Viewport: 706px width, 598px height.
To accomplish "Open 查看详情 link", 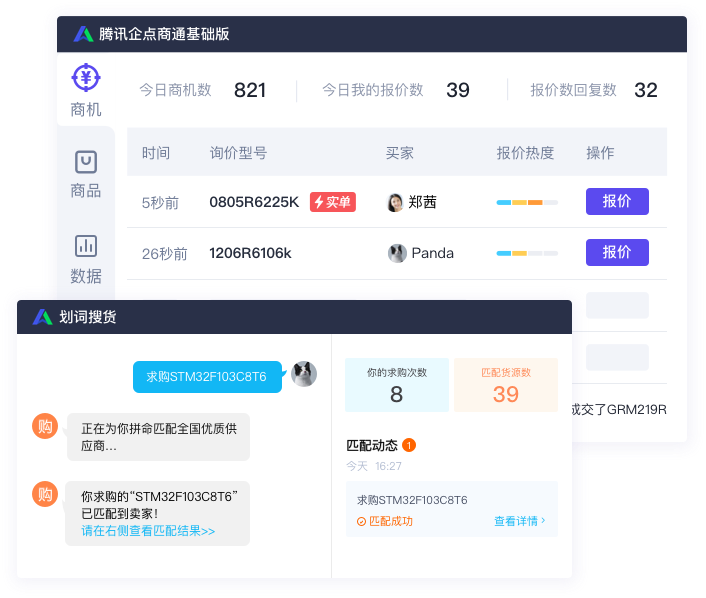I will pyautogui.click(x=516, y=521).
